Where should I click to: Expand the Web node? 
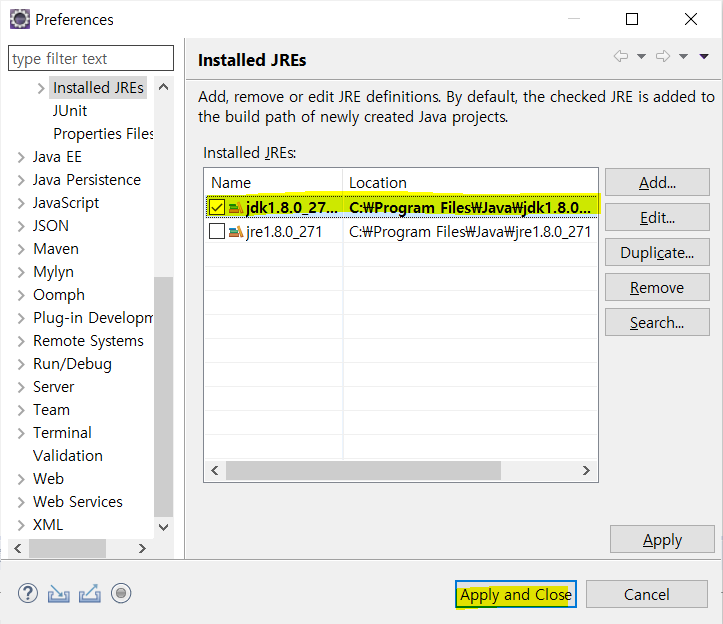tap(21, 479)
